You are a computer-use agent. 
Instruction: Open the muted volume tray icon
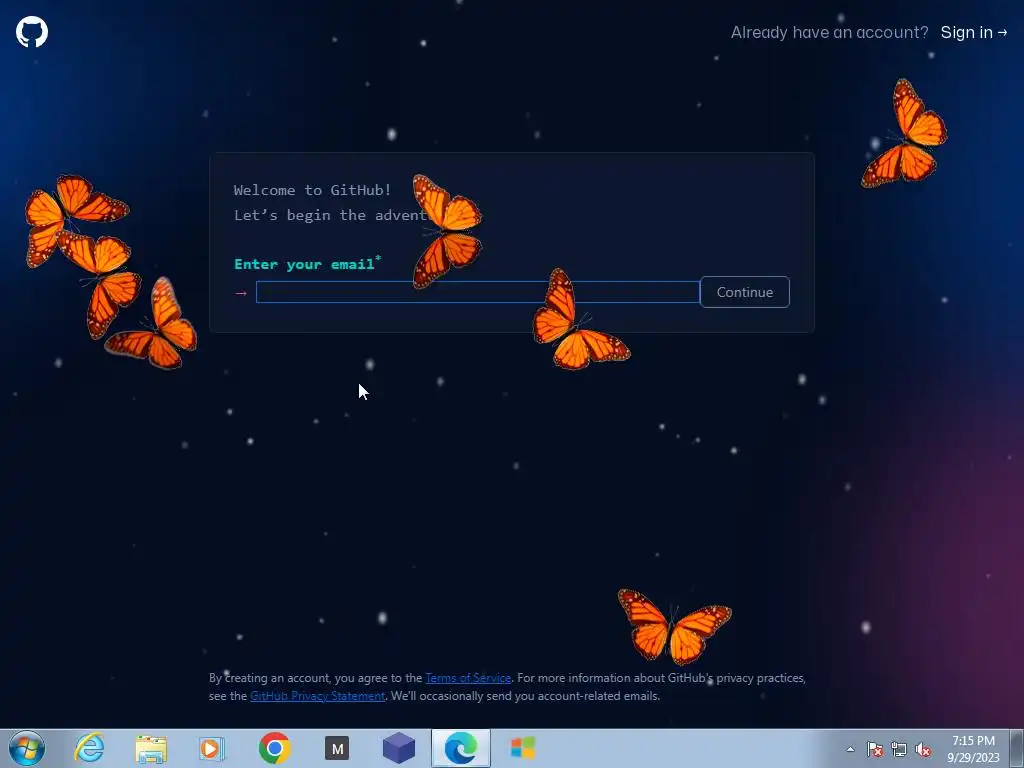tap(923, 749)
